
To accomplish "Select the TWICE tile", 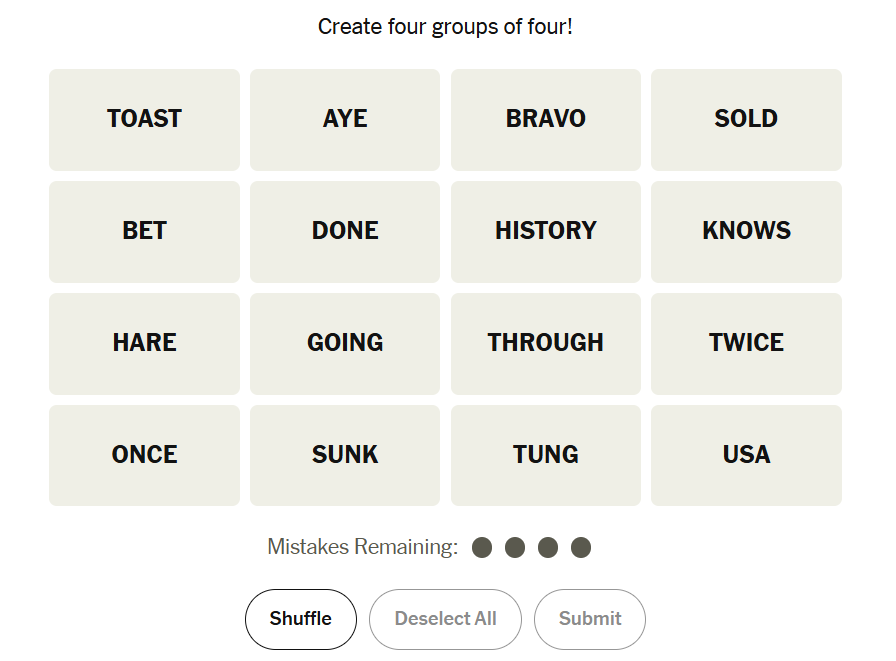I will [746, 344].
